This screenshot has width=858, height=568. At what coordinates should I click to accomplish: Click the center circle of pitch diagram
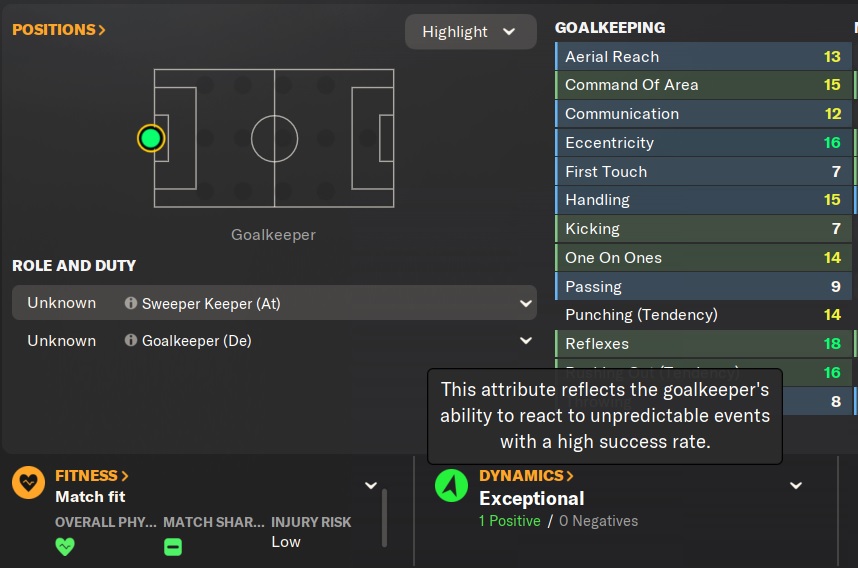tap(274, 138)
